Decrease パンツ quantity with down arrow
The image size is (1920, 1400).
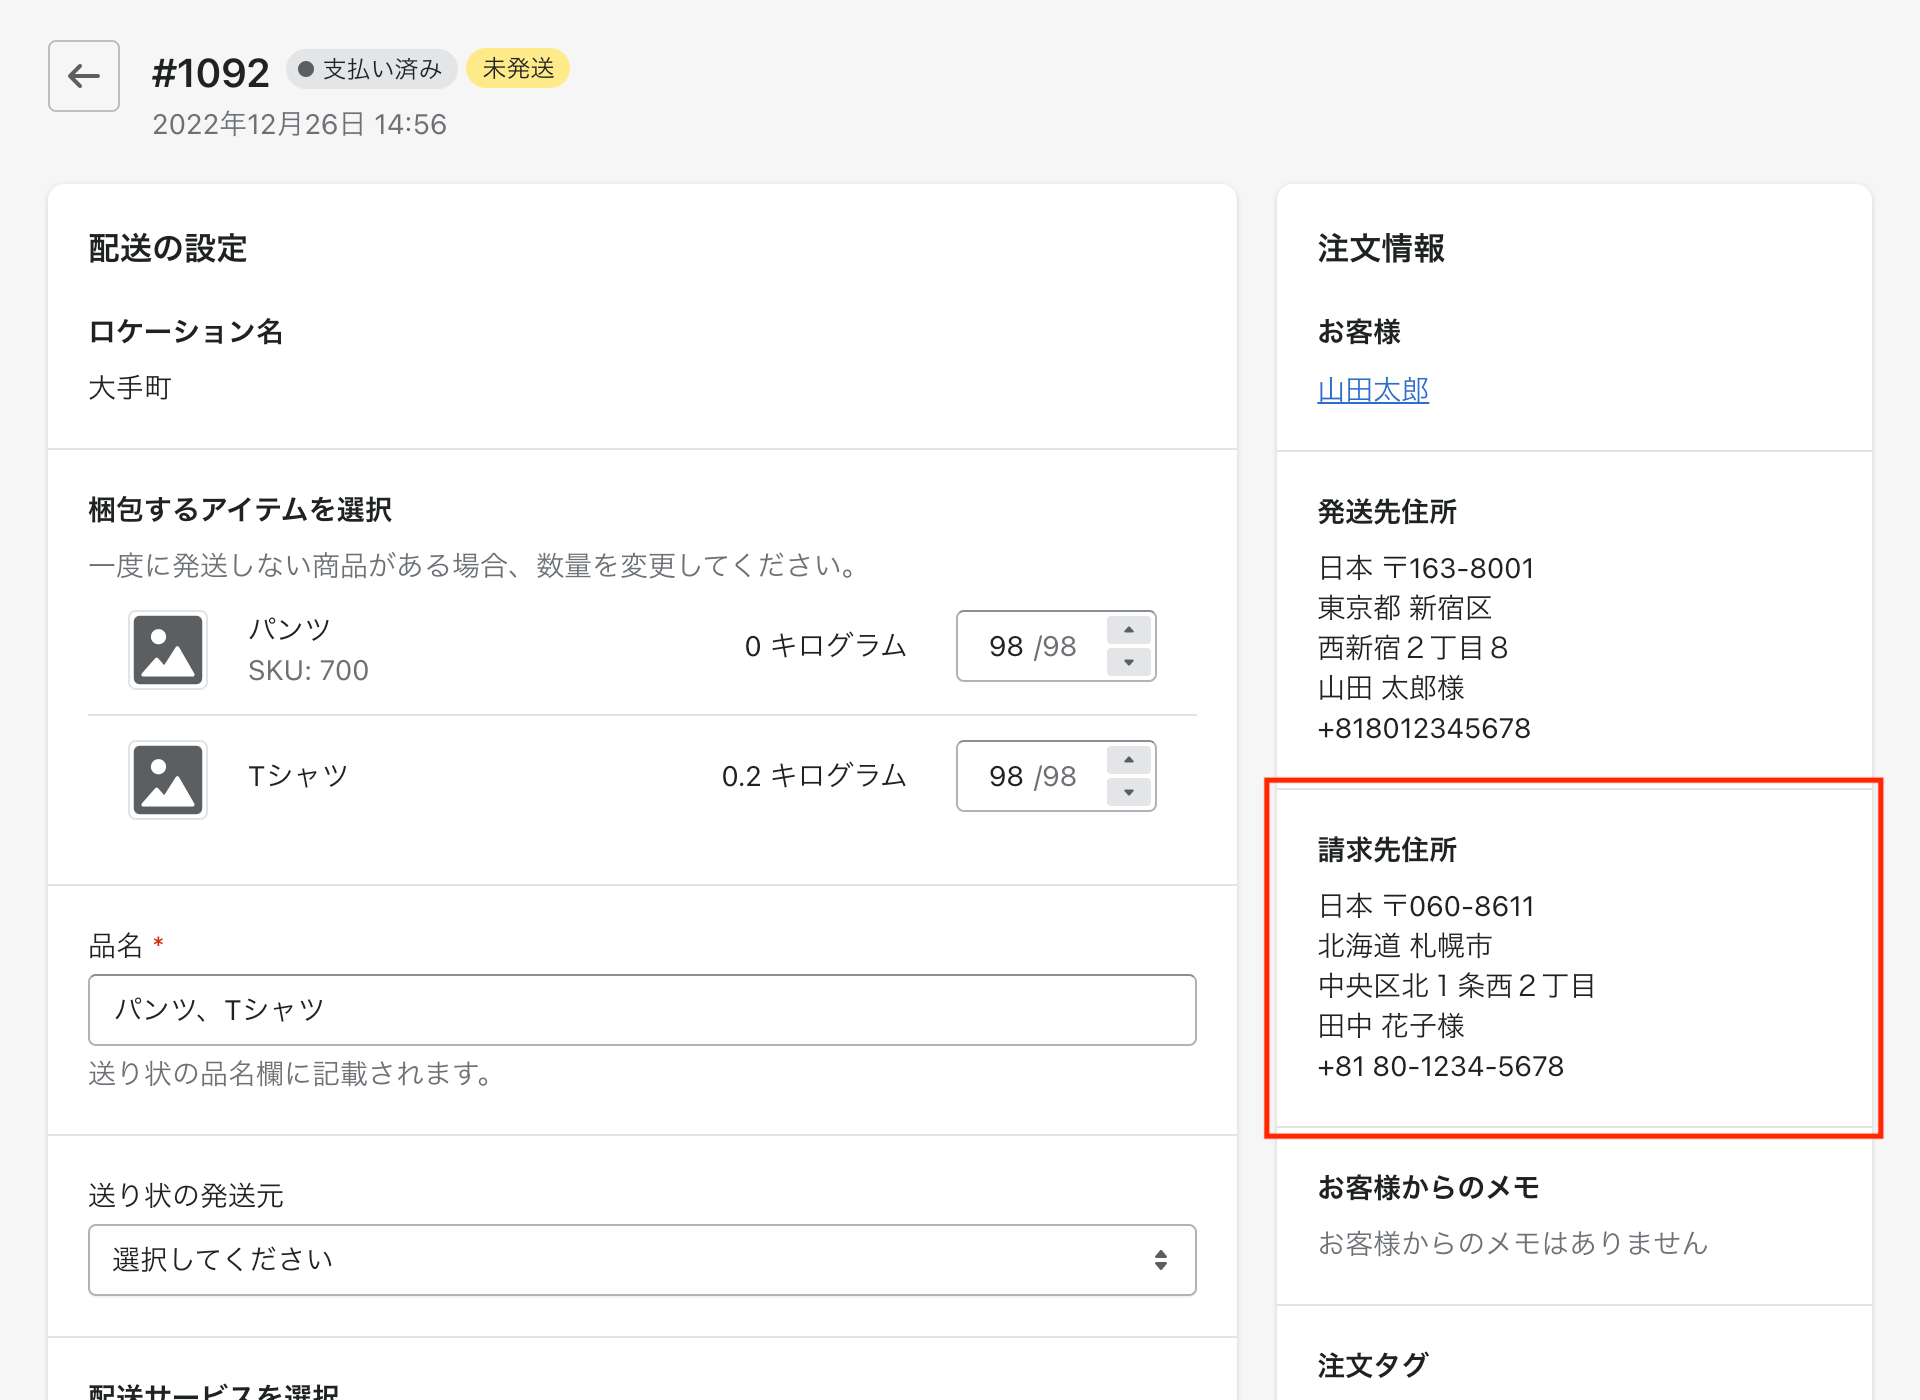coord(1128,662)
